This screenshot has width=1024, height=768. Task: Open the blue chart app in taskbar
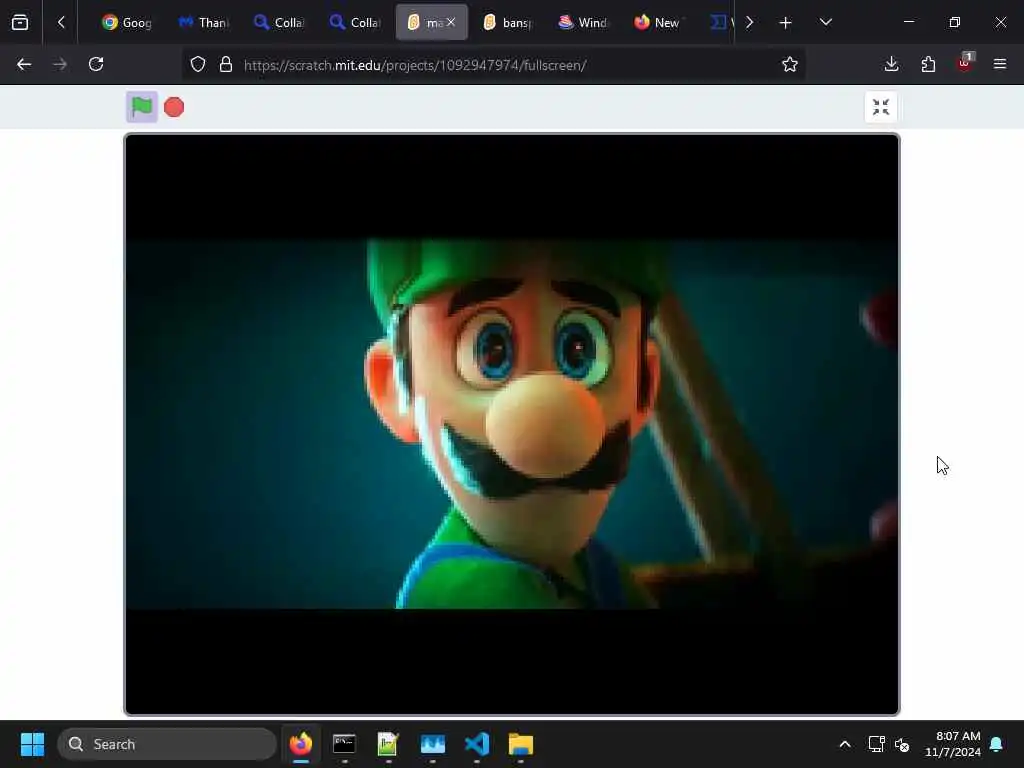pyautogui.click(x=432, y=744)
